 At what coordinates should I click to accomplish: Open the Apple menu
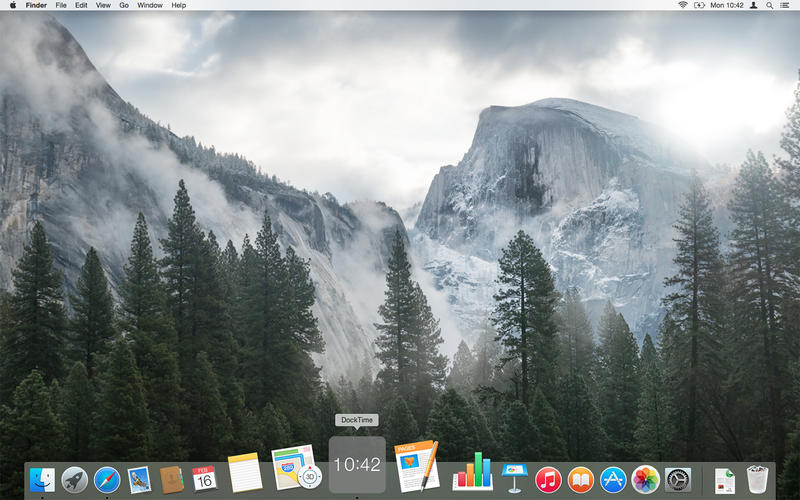(10, 5)
